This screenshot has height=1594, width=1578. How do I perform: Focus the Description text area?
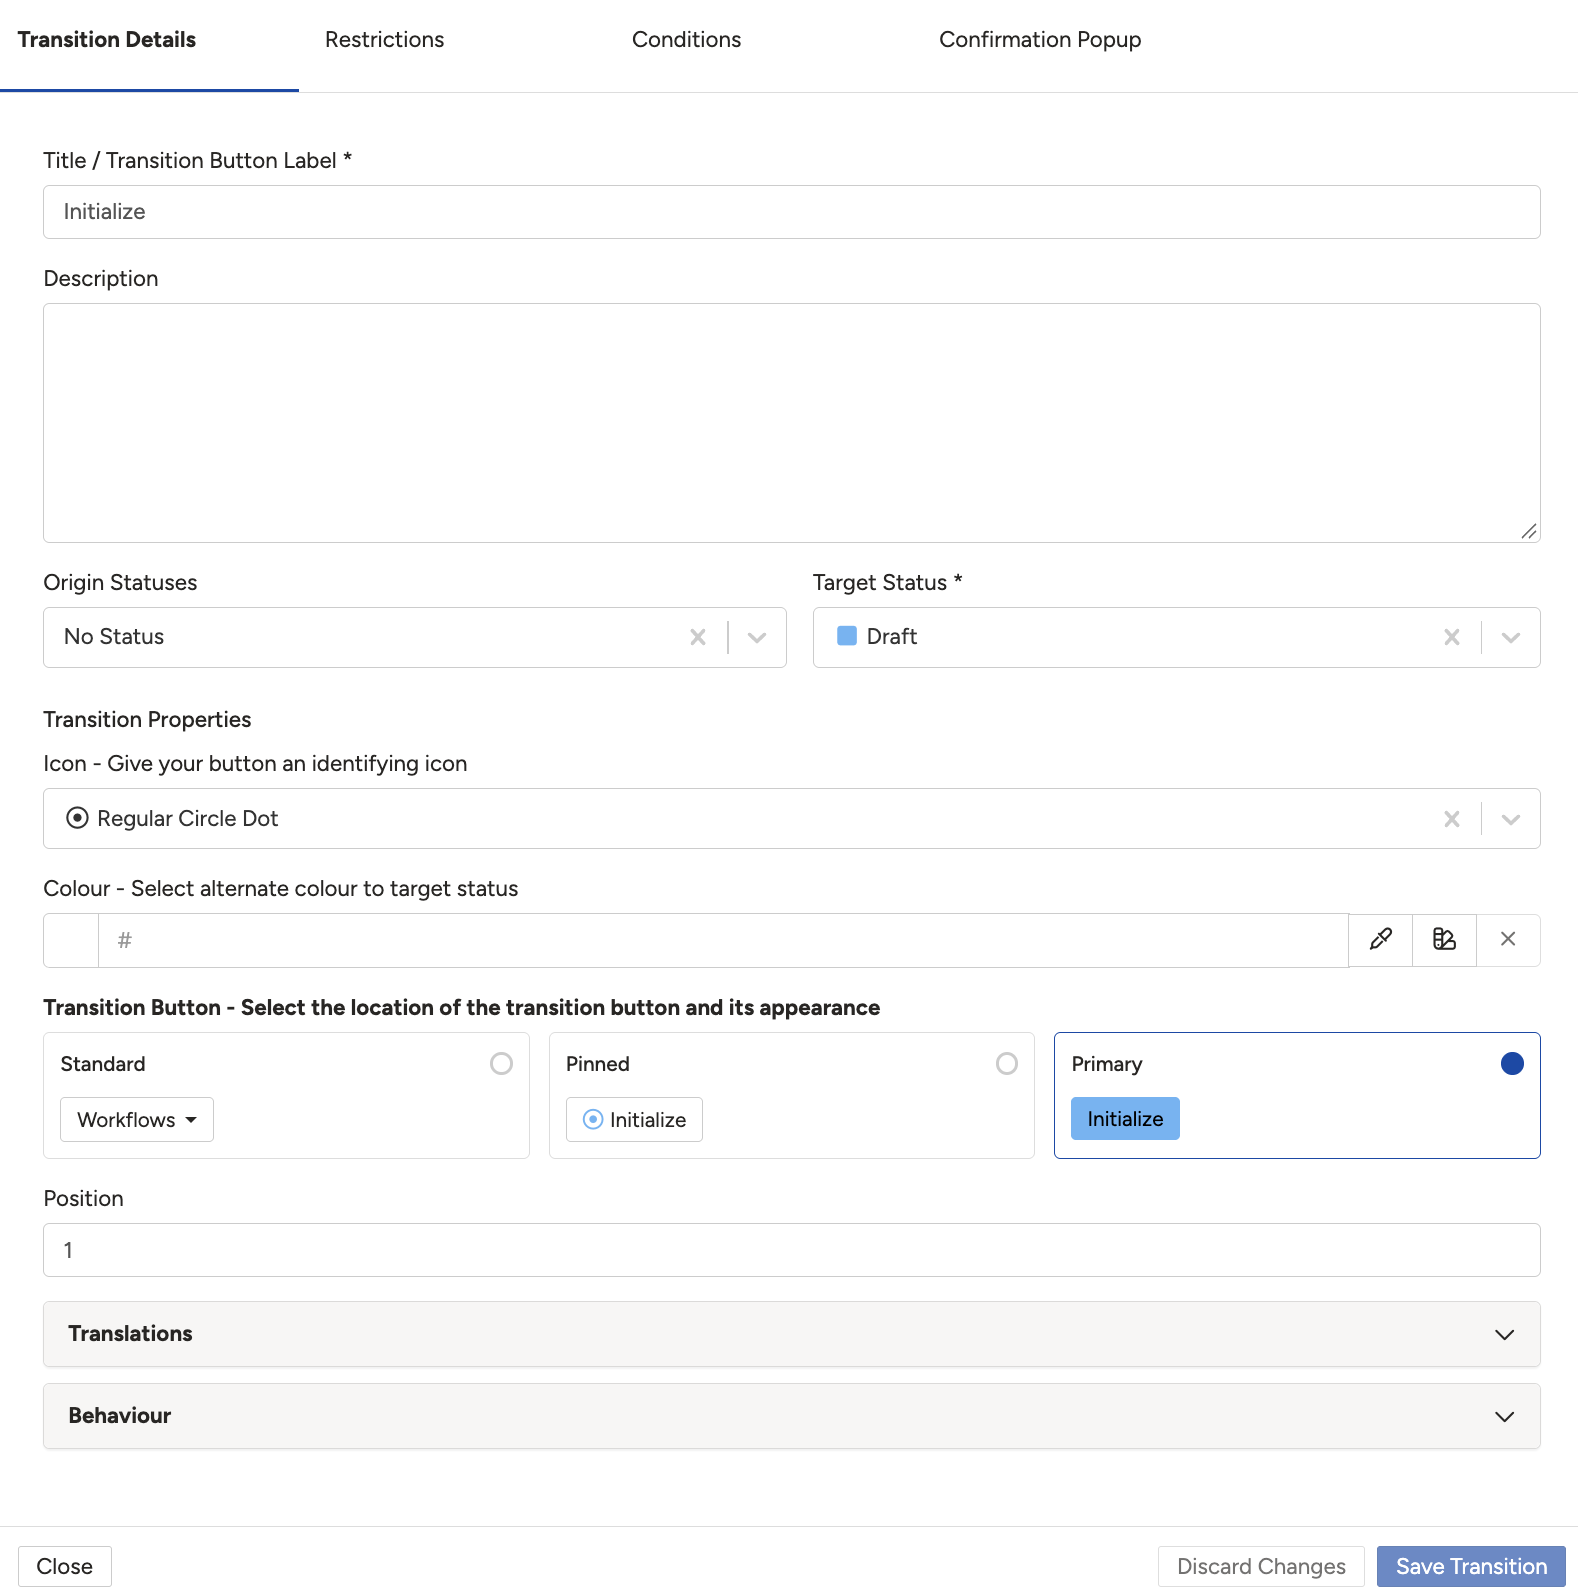point(792,423)
